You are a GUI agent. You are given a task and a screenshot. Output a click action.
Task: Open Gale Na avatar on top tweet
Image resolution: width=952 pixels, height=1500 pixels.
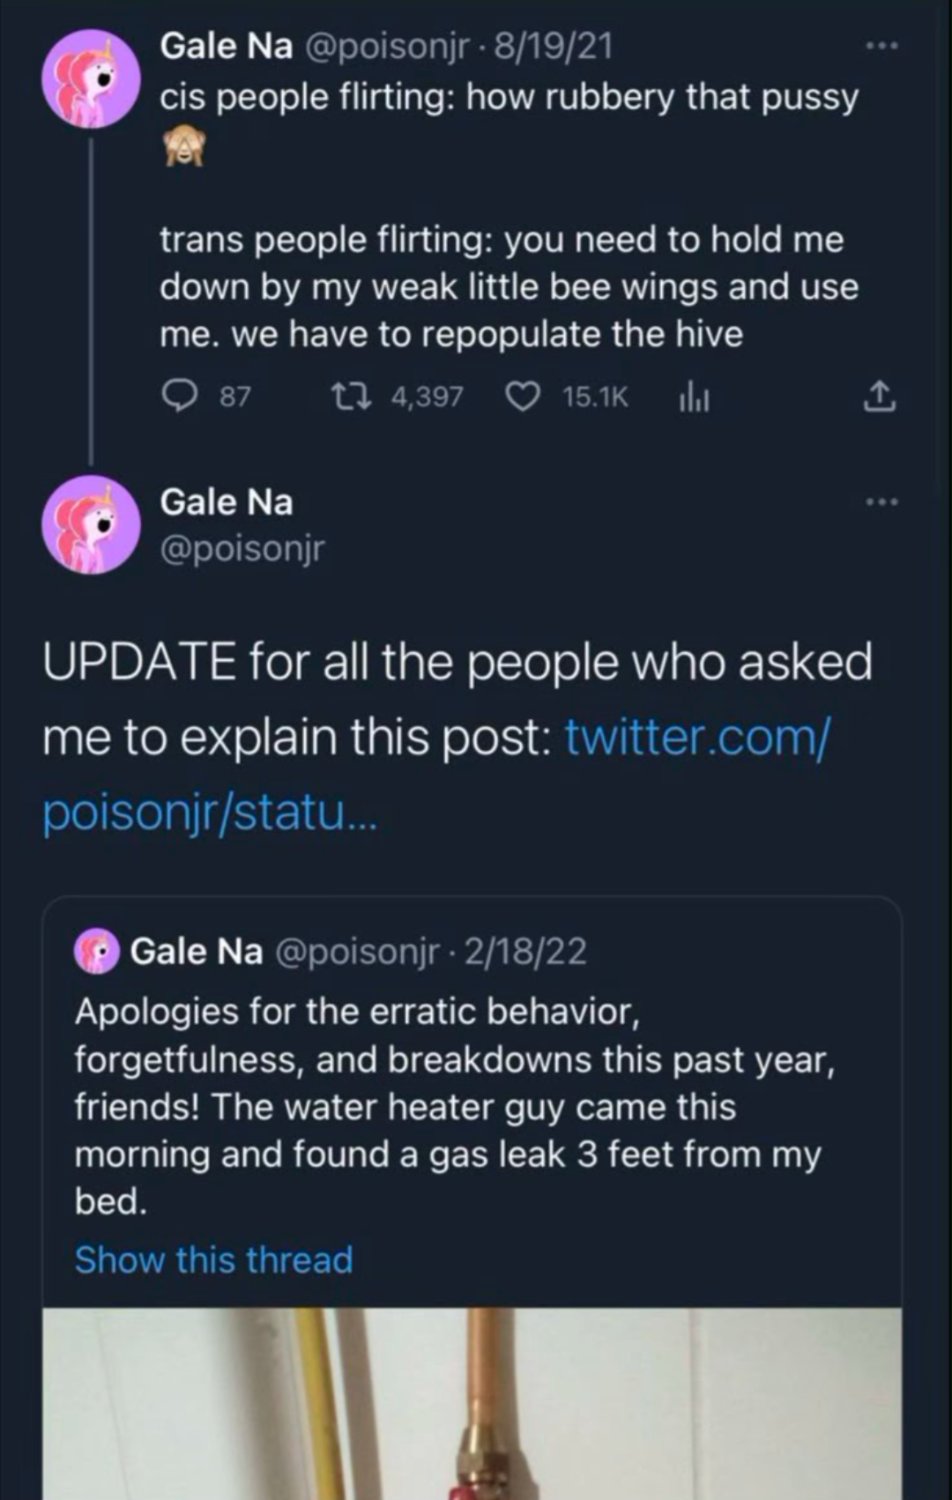pos(91,79)
